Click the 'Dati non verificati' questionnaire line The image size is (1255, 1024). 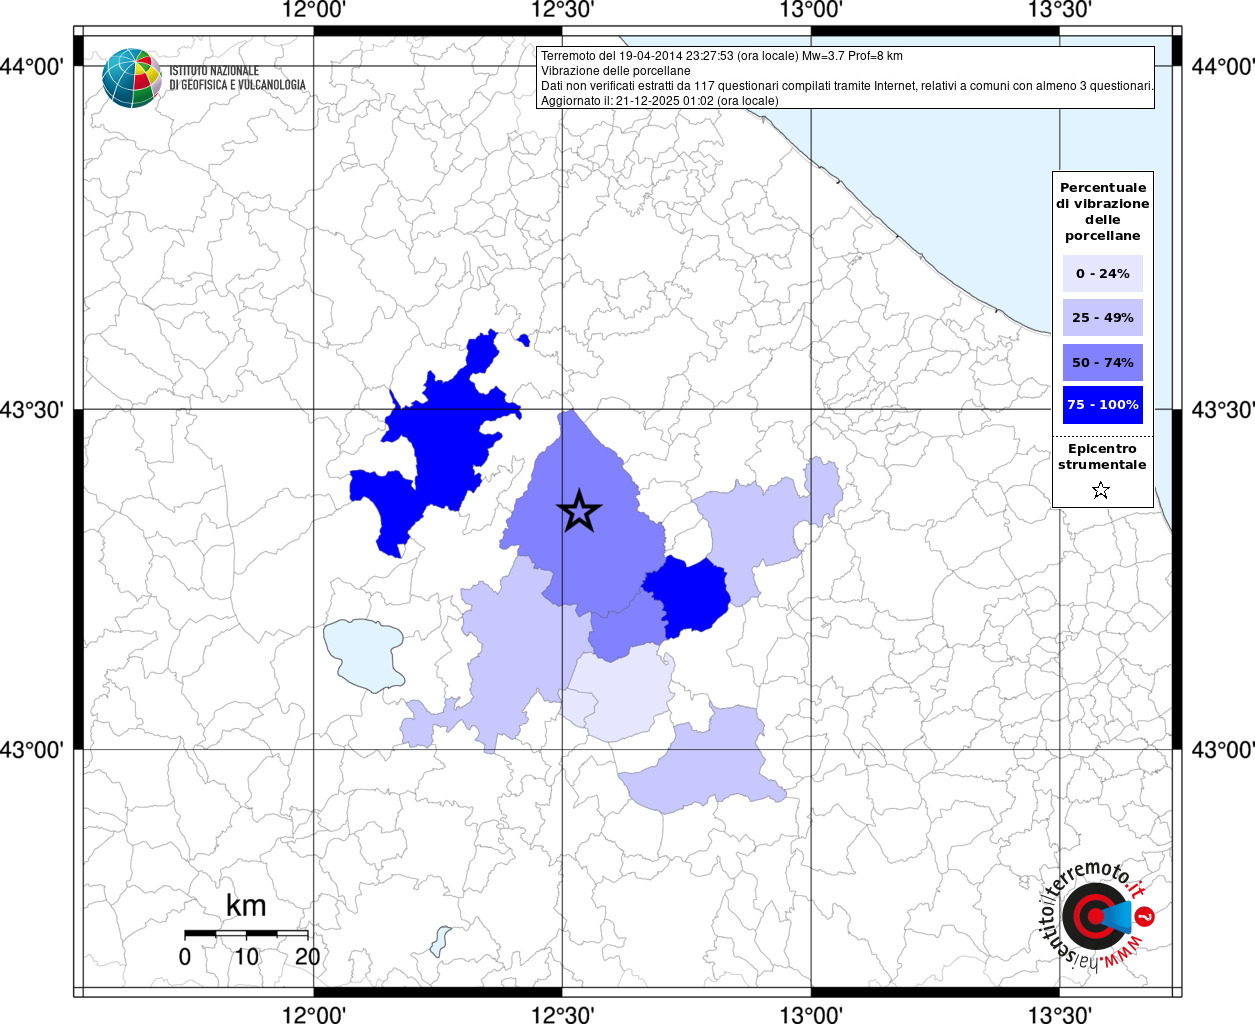click(x=847, y=86)
